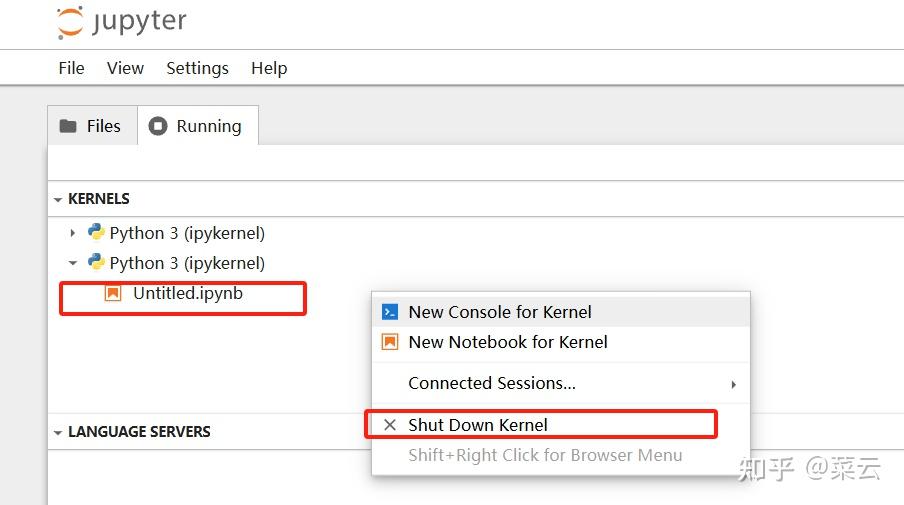Image resolution: width=904 pixels, height=505 pixels.
Task: Click the Running tab stop-circle icon
Action: [x=158, y=126]
